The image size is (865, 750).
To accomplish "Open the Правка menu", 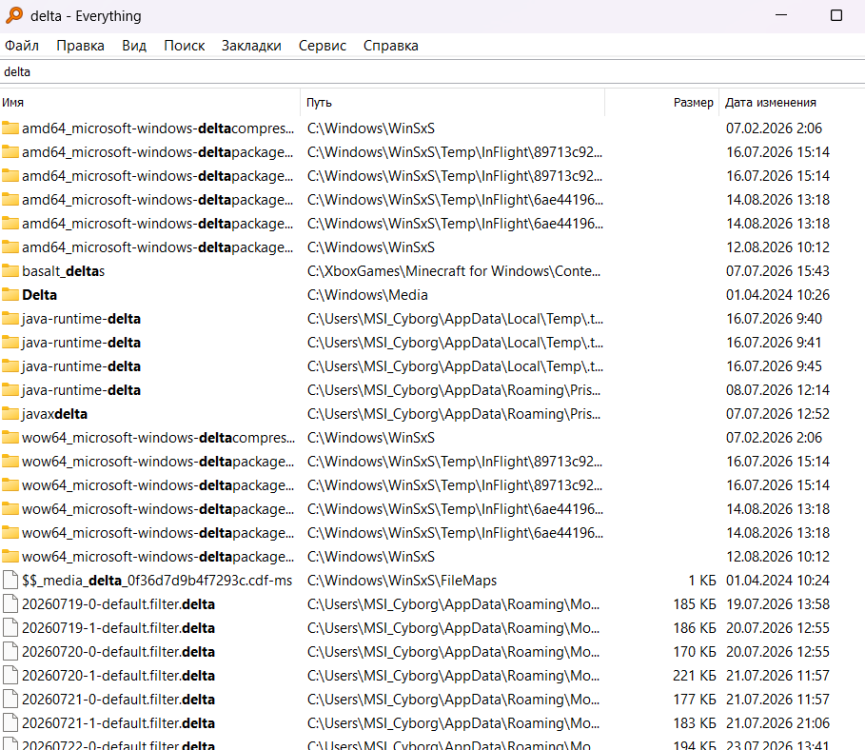I will (81, 46).
